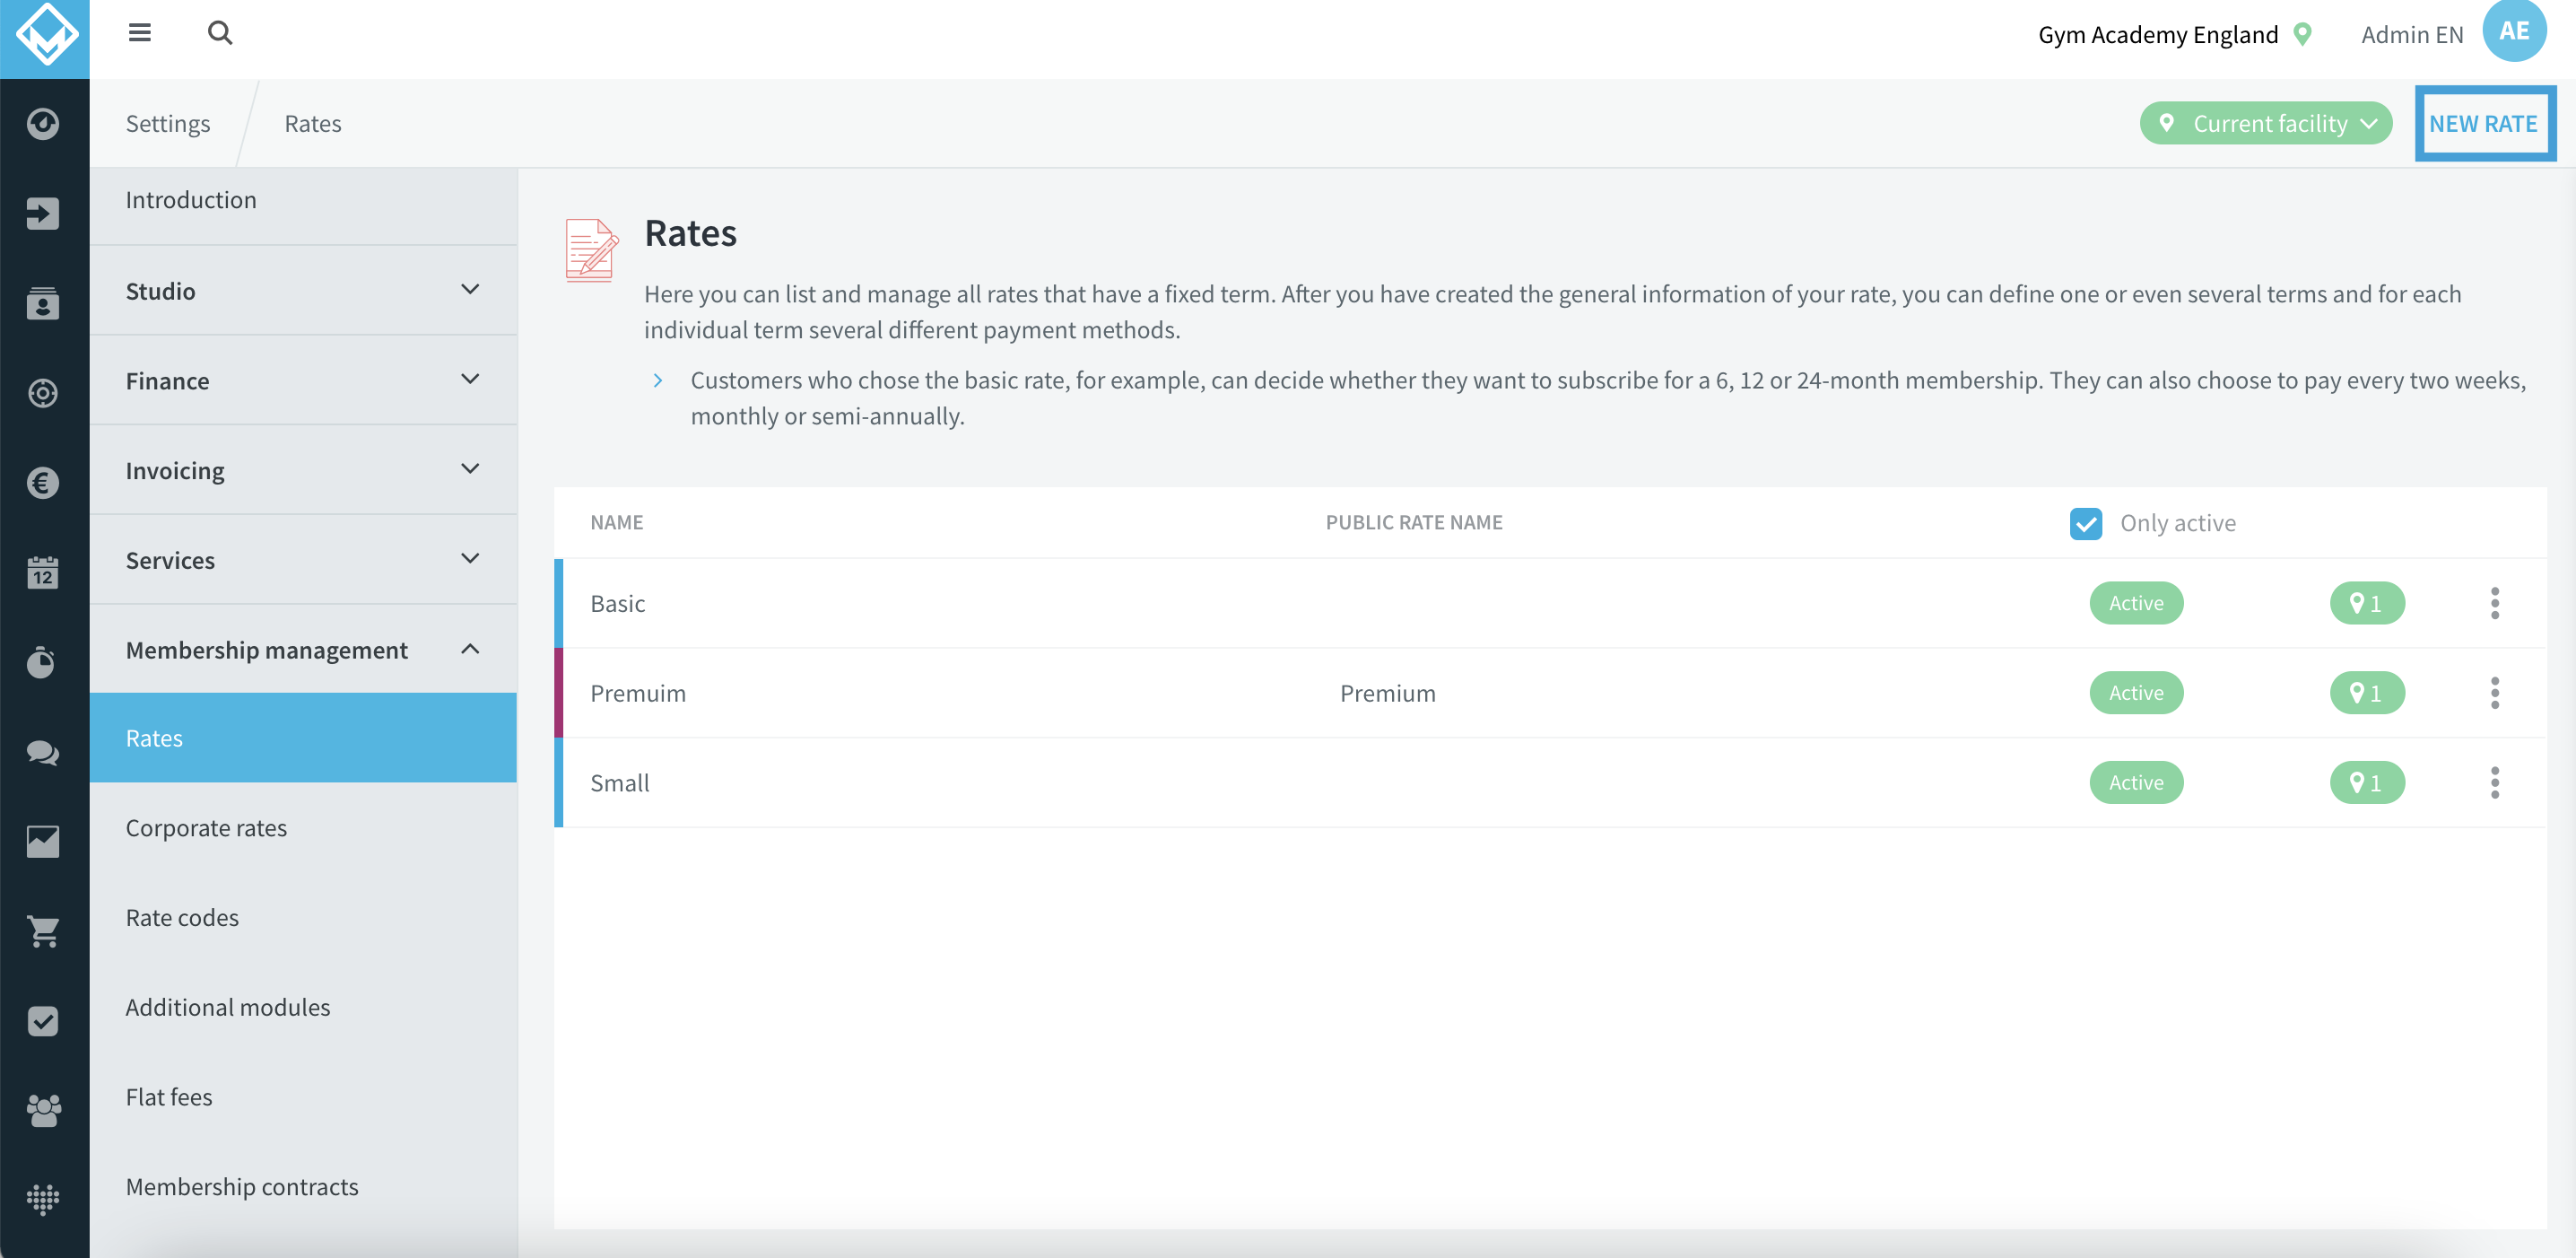Open the three-dot menu for Premuim rate
The height and width of the screenshot is (1258, 2576).
(x=2494, y=693)
